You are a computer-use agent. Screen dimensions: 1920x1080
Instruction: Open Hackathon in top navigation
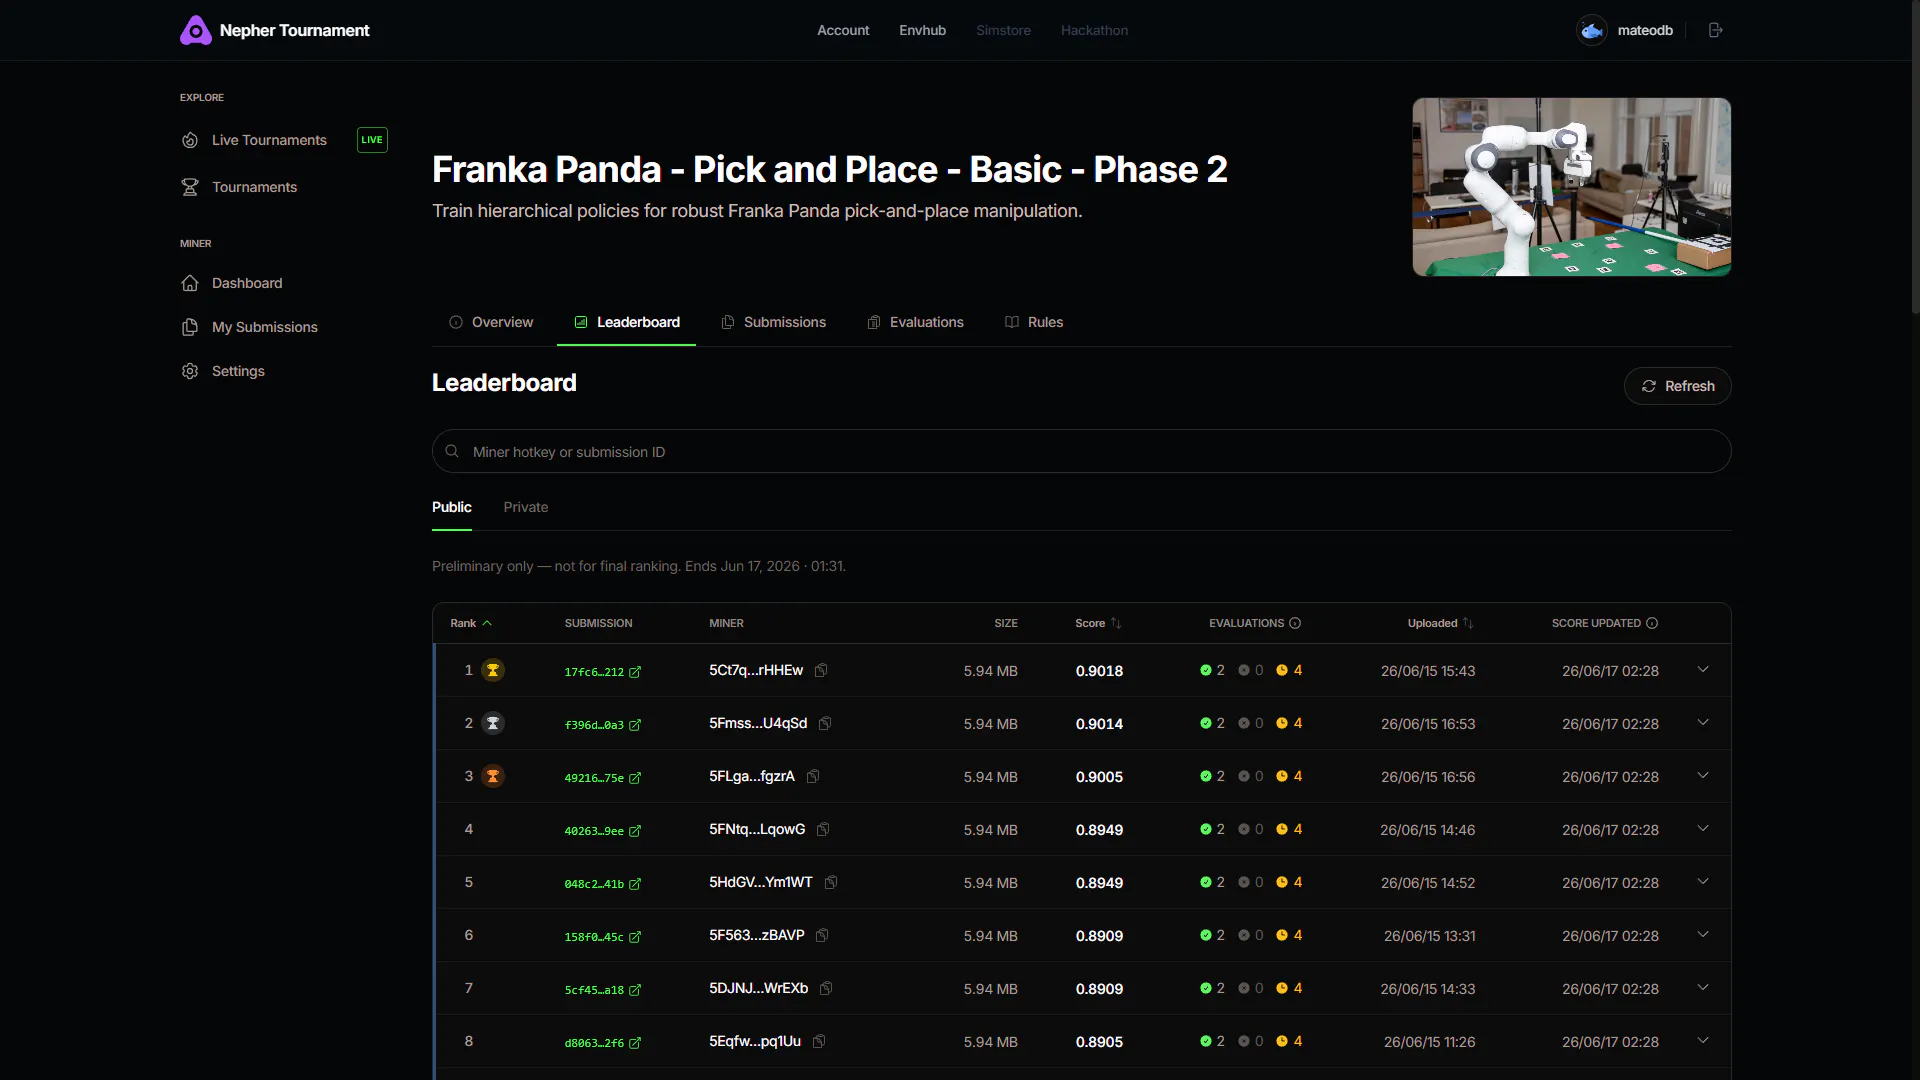pyautogui.click(x=1094, y=30)
